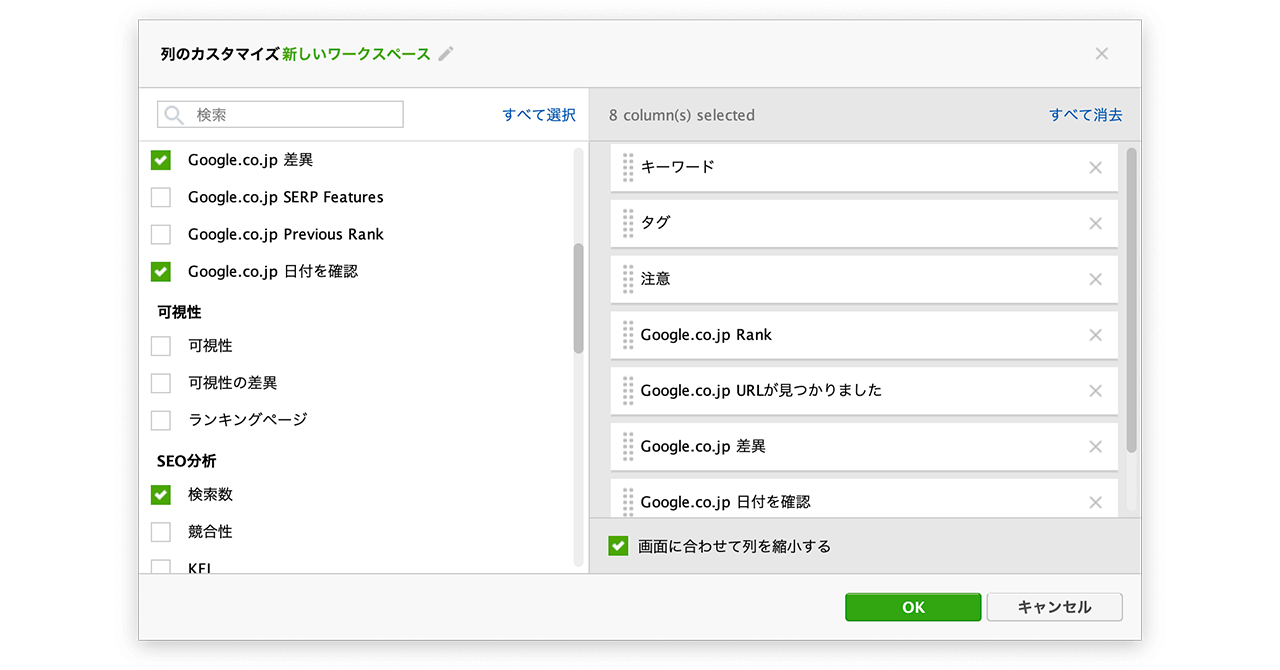Click the pencil icon to rename workspace
The height and width of the screenshot is (670, 1280).
coord(446,54)
